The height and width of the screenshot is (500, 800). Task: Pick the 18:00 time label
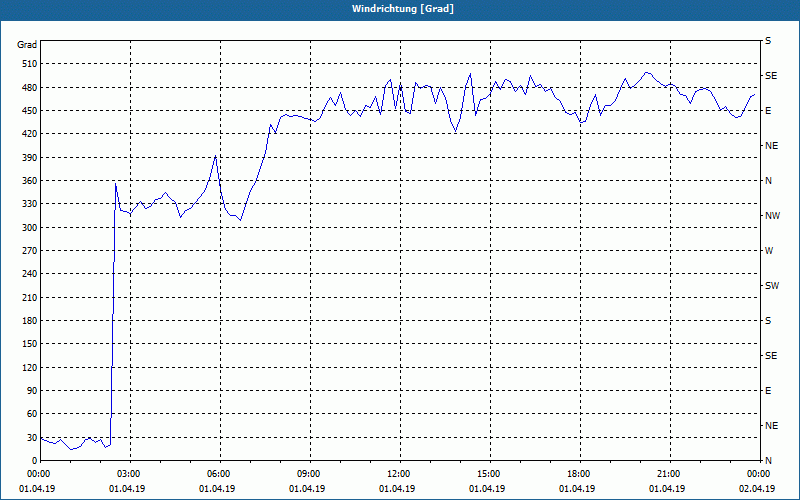coord(578,474)
